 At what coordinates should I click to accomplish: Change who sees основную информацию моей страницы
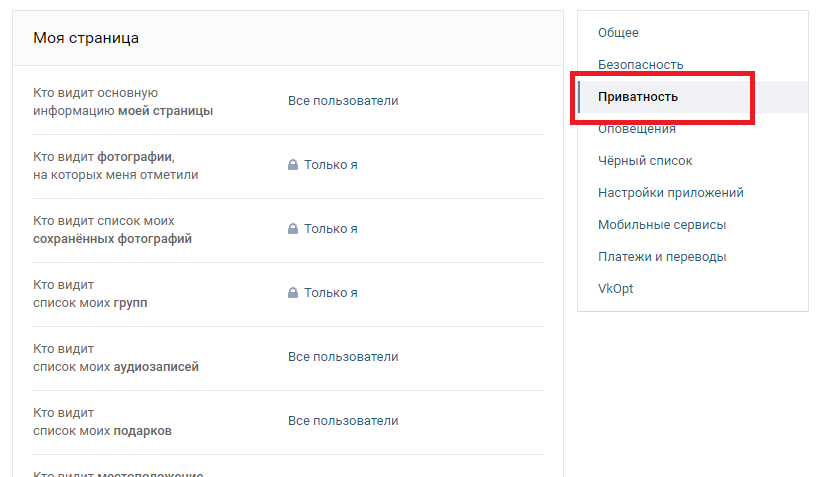coord(343,101)
